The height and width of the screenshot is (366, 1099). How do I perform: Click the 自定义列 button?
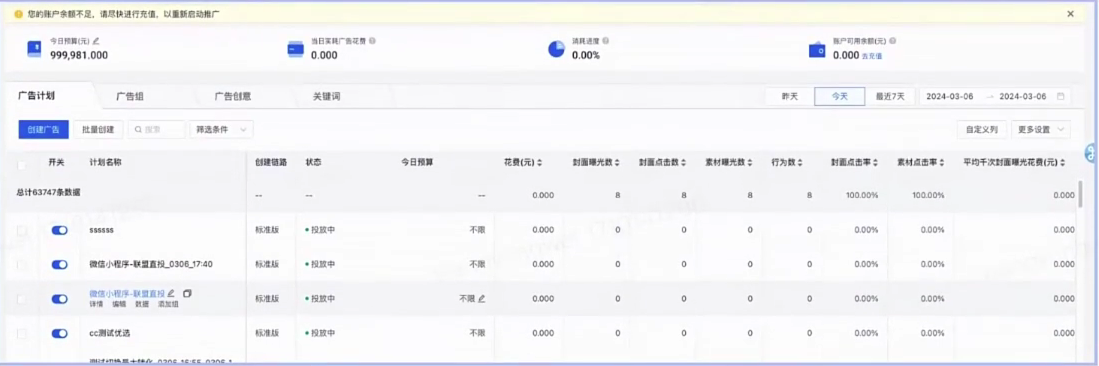982,130
